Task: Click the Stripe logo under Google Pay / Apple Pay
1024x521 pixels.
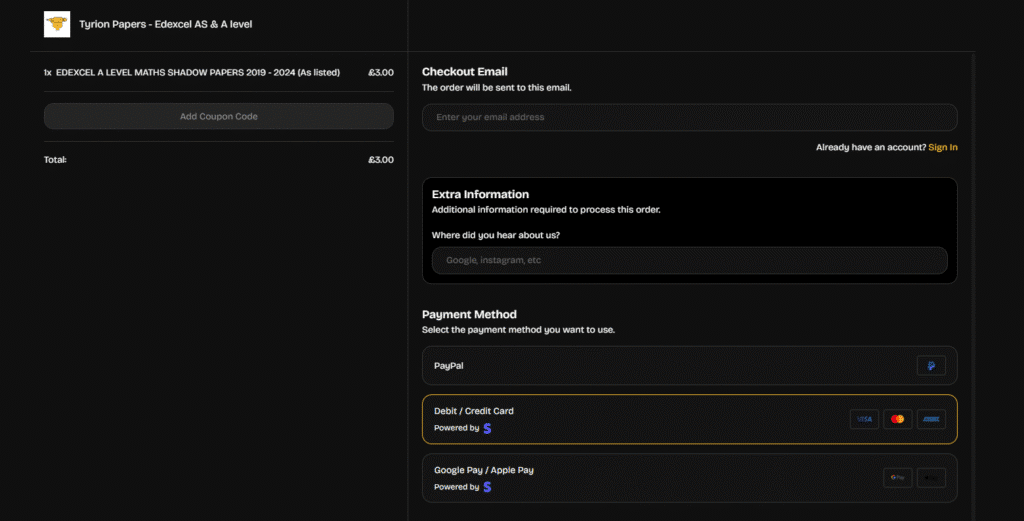Action: (x=487, y=487)
